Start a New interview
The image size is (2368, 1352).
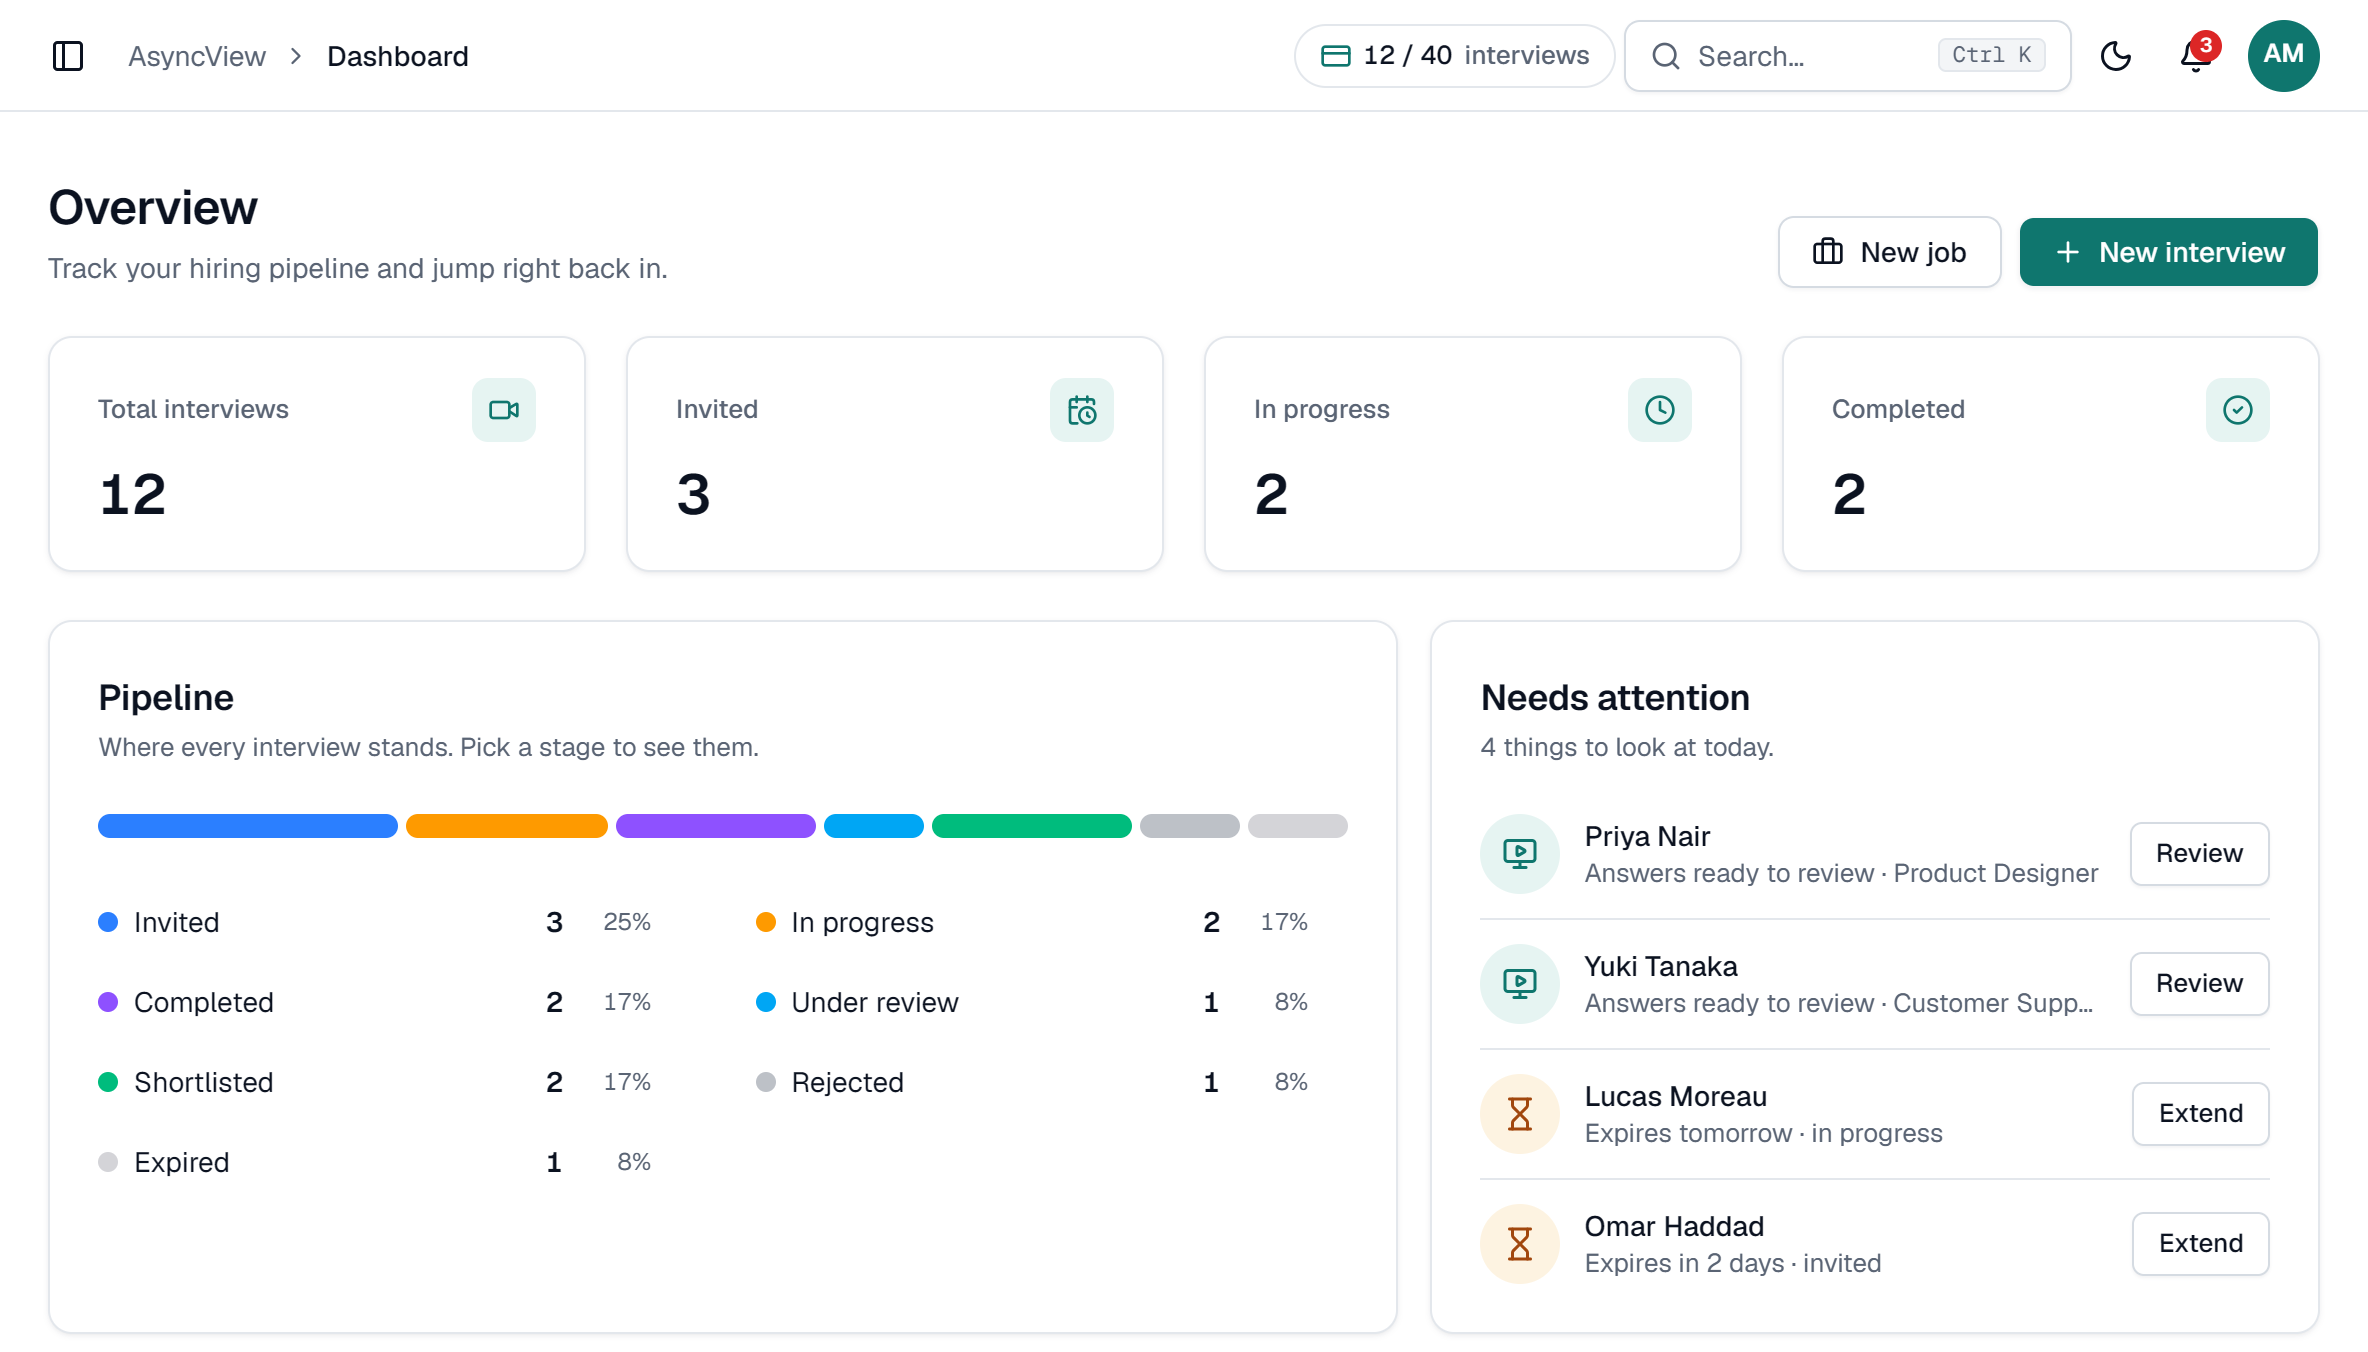click(2169, 252)
